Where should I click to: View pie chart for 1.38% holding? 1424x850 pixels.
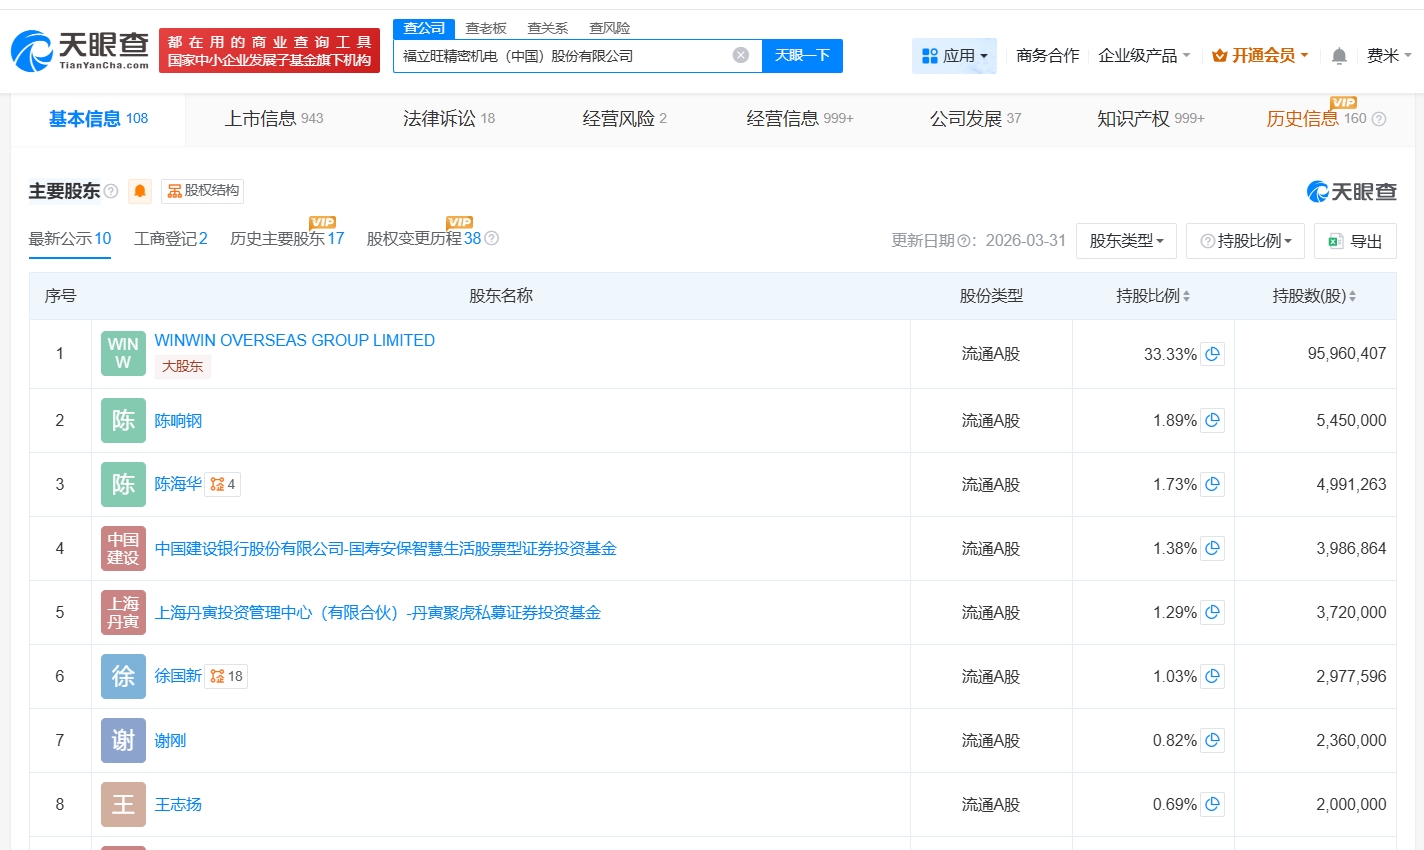coord(1212,549)
